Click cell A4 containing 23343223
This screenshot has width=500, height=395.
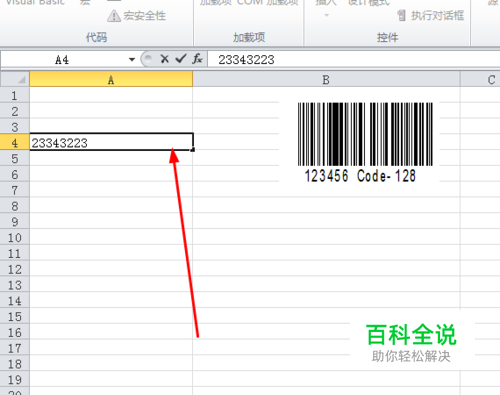coord(111,143)
